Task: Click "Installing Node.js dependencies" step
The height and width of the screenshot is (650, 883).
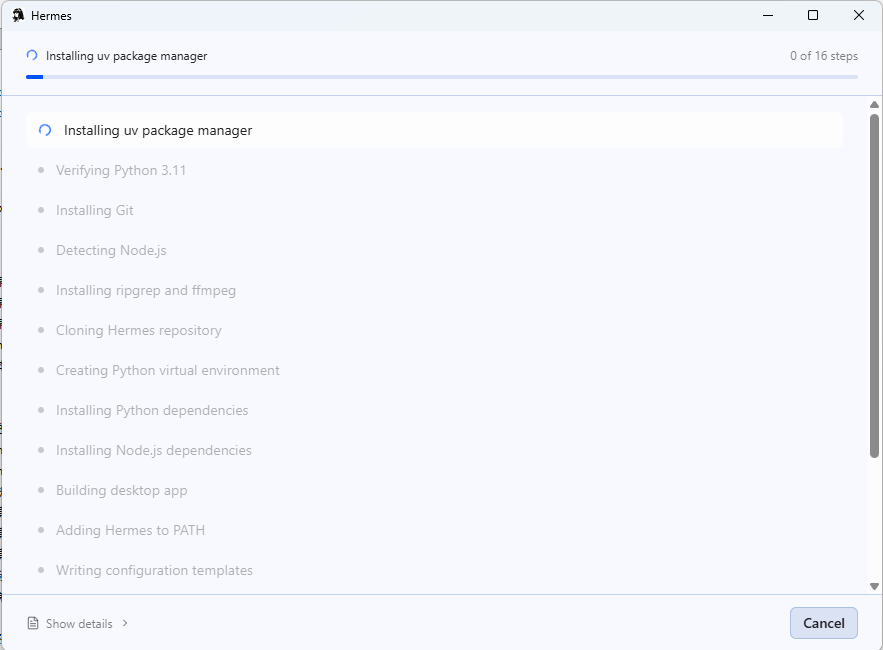Action: (154, 450)
